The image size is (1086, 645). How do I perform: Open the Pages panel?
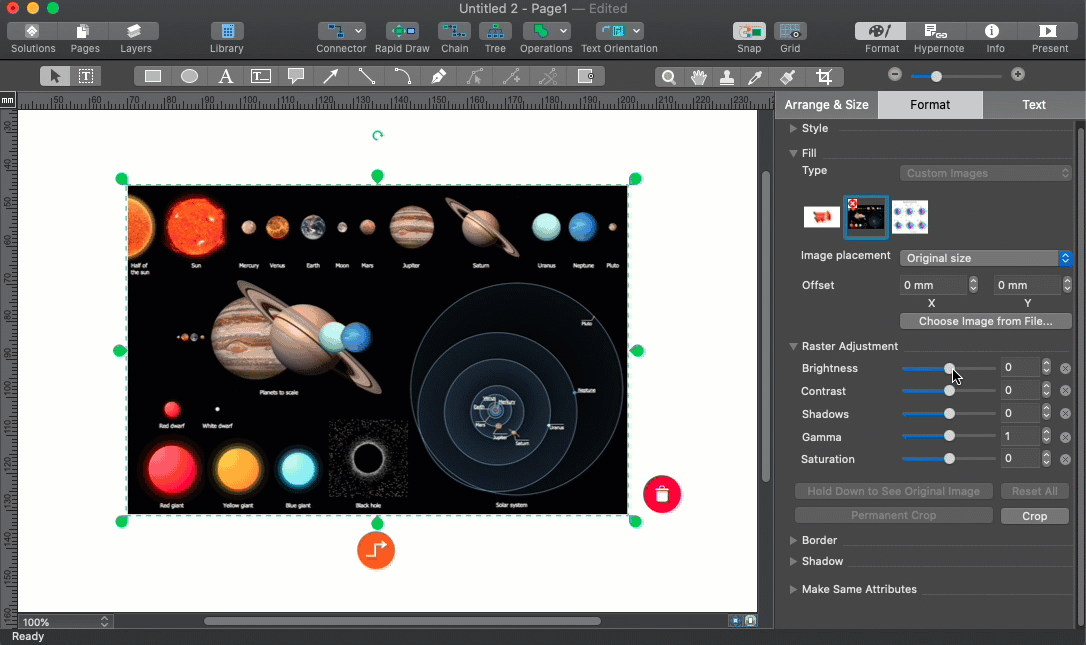click(84, 32)
